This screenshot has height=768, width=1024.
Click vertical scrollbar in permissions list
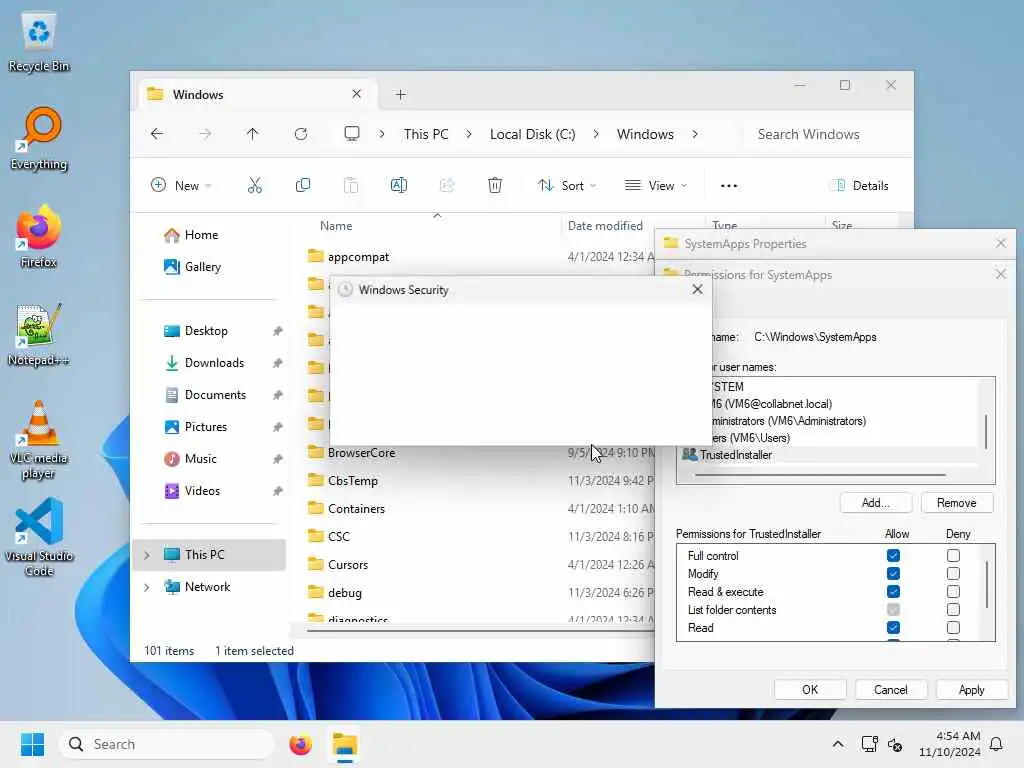point(987,584)
